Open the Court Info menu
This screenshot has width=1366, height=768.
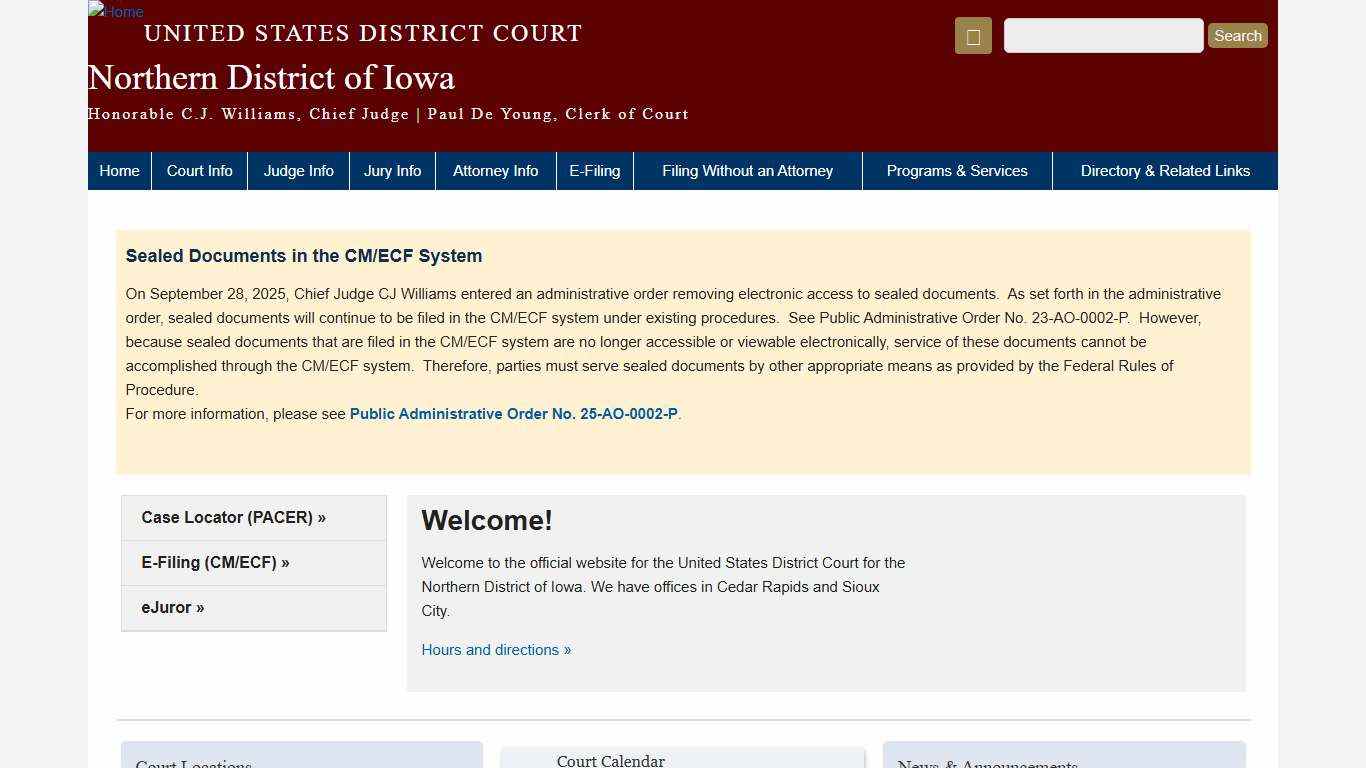tap(199, 170)
